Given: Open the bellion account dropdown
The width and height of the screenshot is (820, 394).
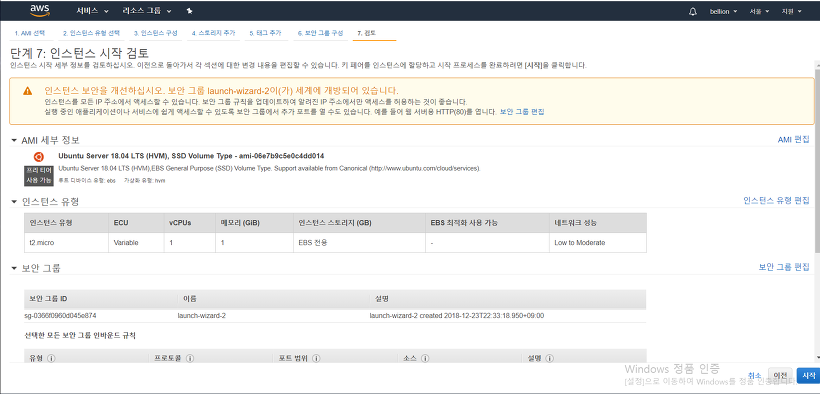Looking at the screenshot, I should click(723, 12).
